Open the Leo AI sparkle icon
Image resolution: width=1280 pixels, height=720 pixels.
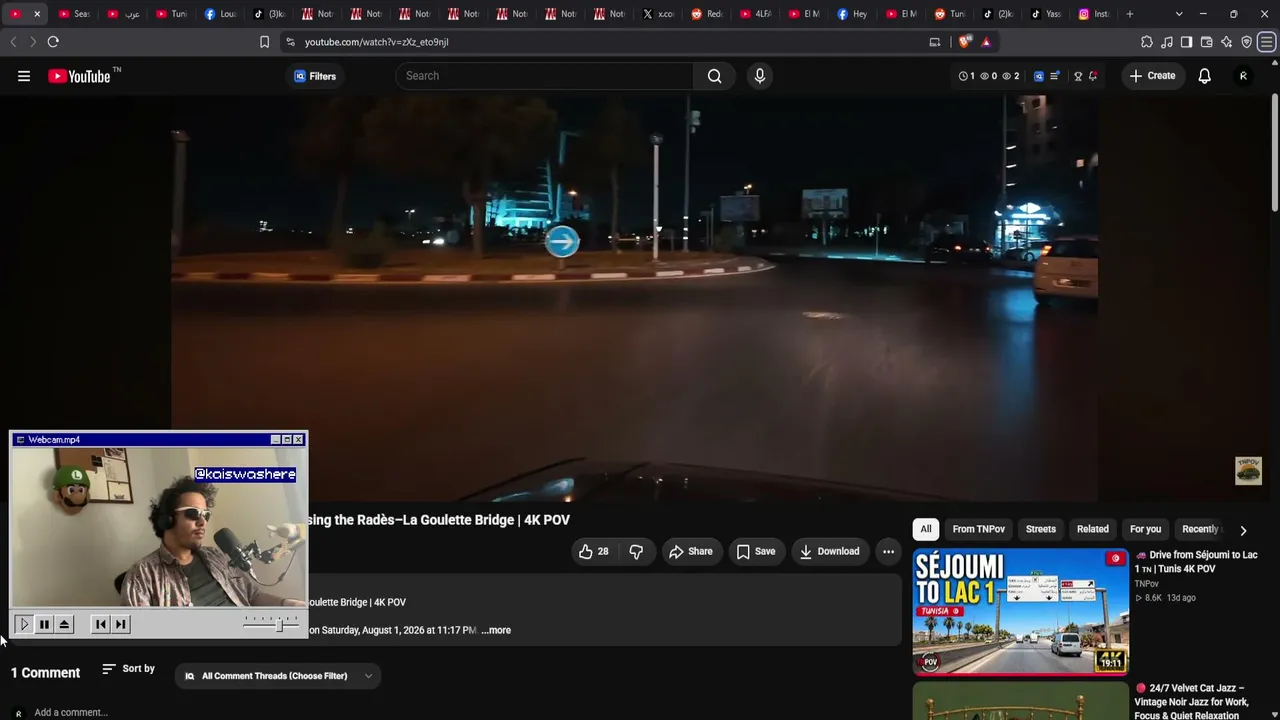[1226, 42]
